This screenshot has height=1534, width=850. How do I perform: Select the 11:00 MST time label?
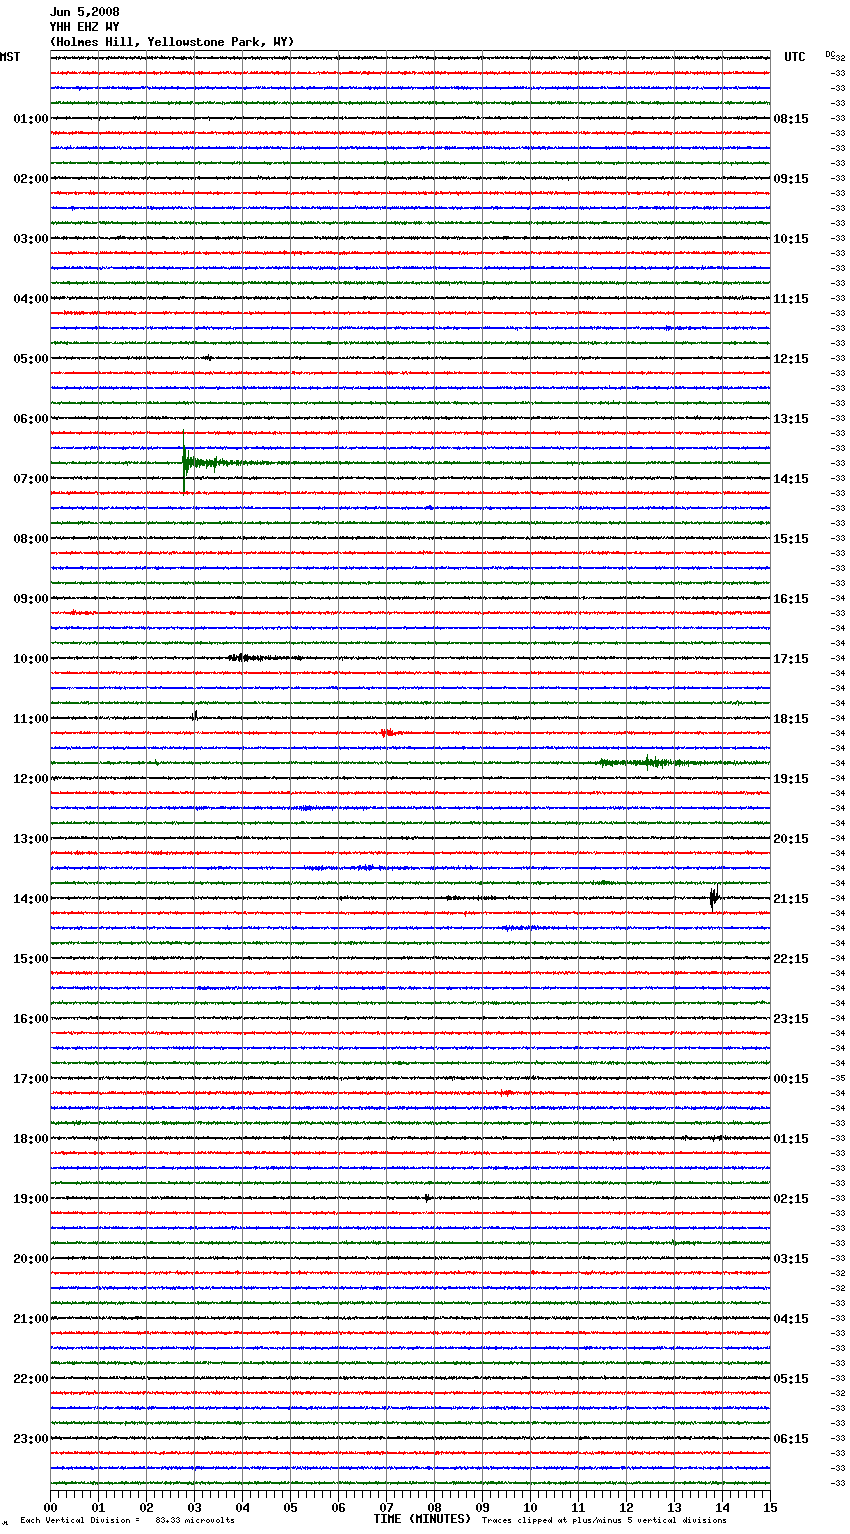pyautogui.click(x=31, y=719)
